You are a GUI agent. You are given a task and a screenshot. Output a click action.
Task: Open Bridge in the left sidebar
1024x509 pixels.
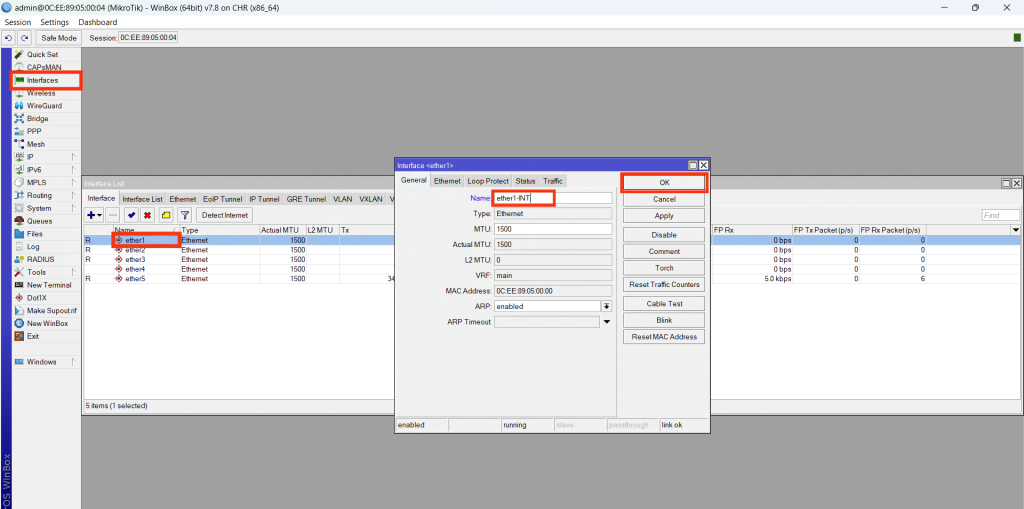tap(37, 118)
